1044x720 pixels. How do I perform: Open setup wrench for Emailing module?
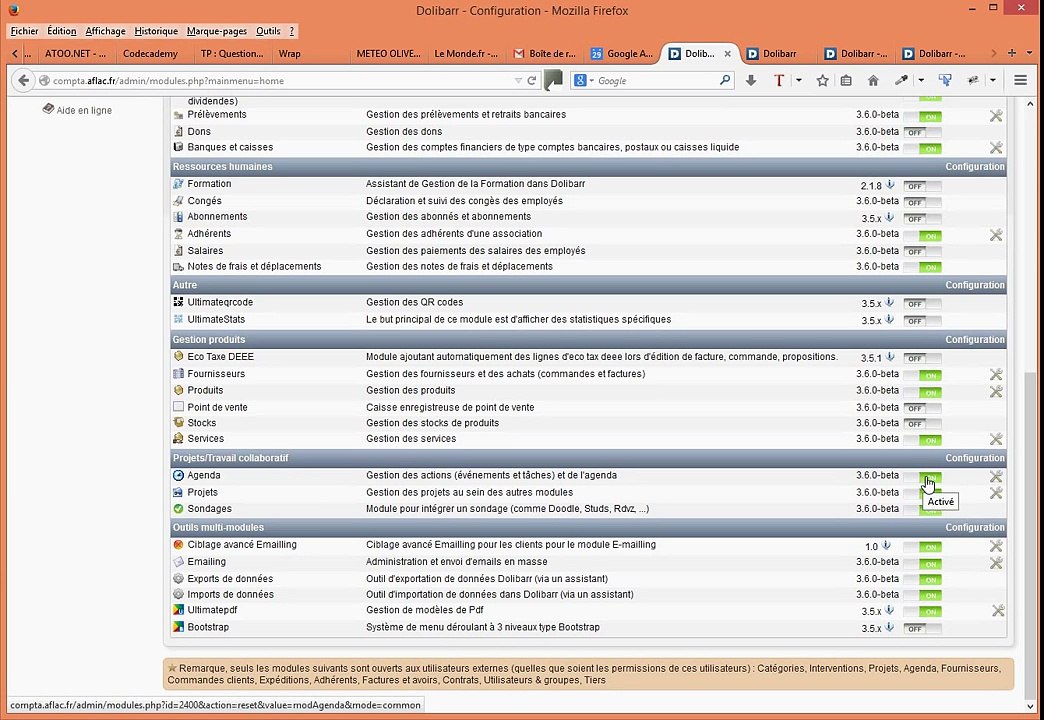pos(995,563)
